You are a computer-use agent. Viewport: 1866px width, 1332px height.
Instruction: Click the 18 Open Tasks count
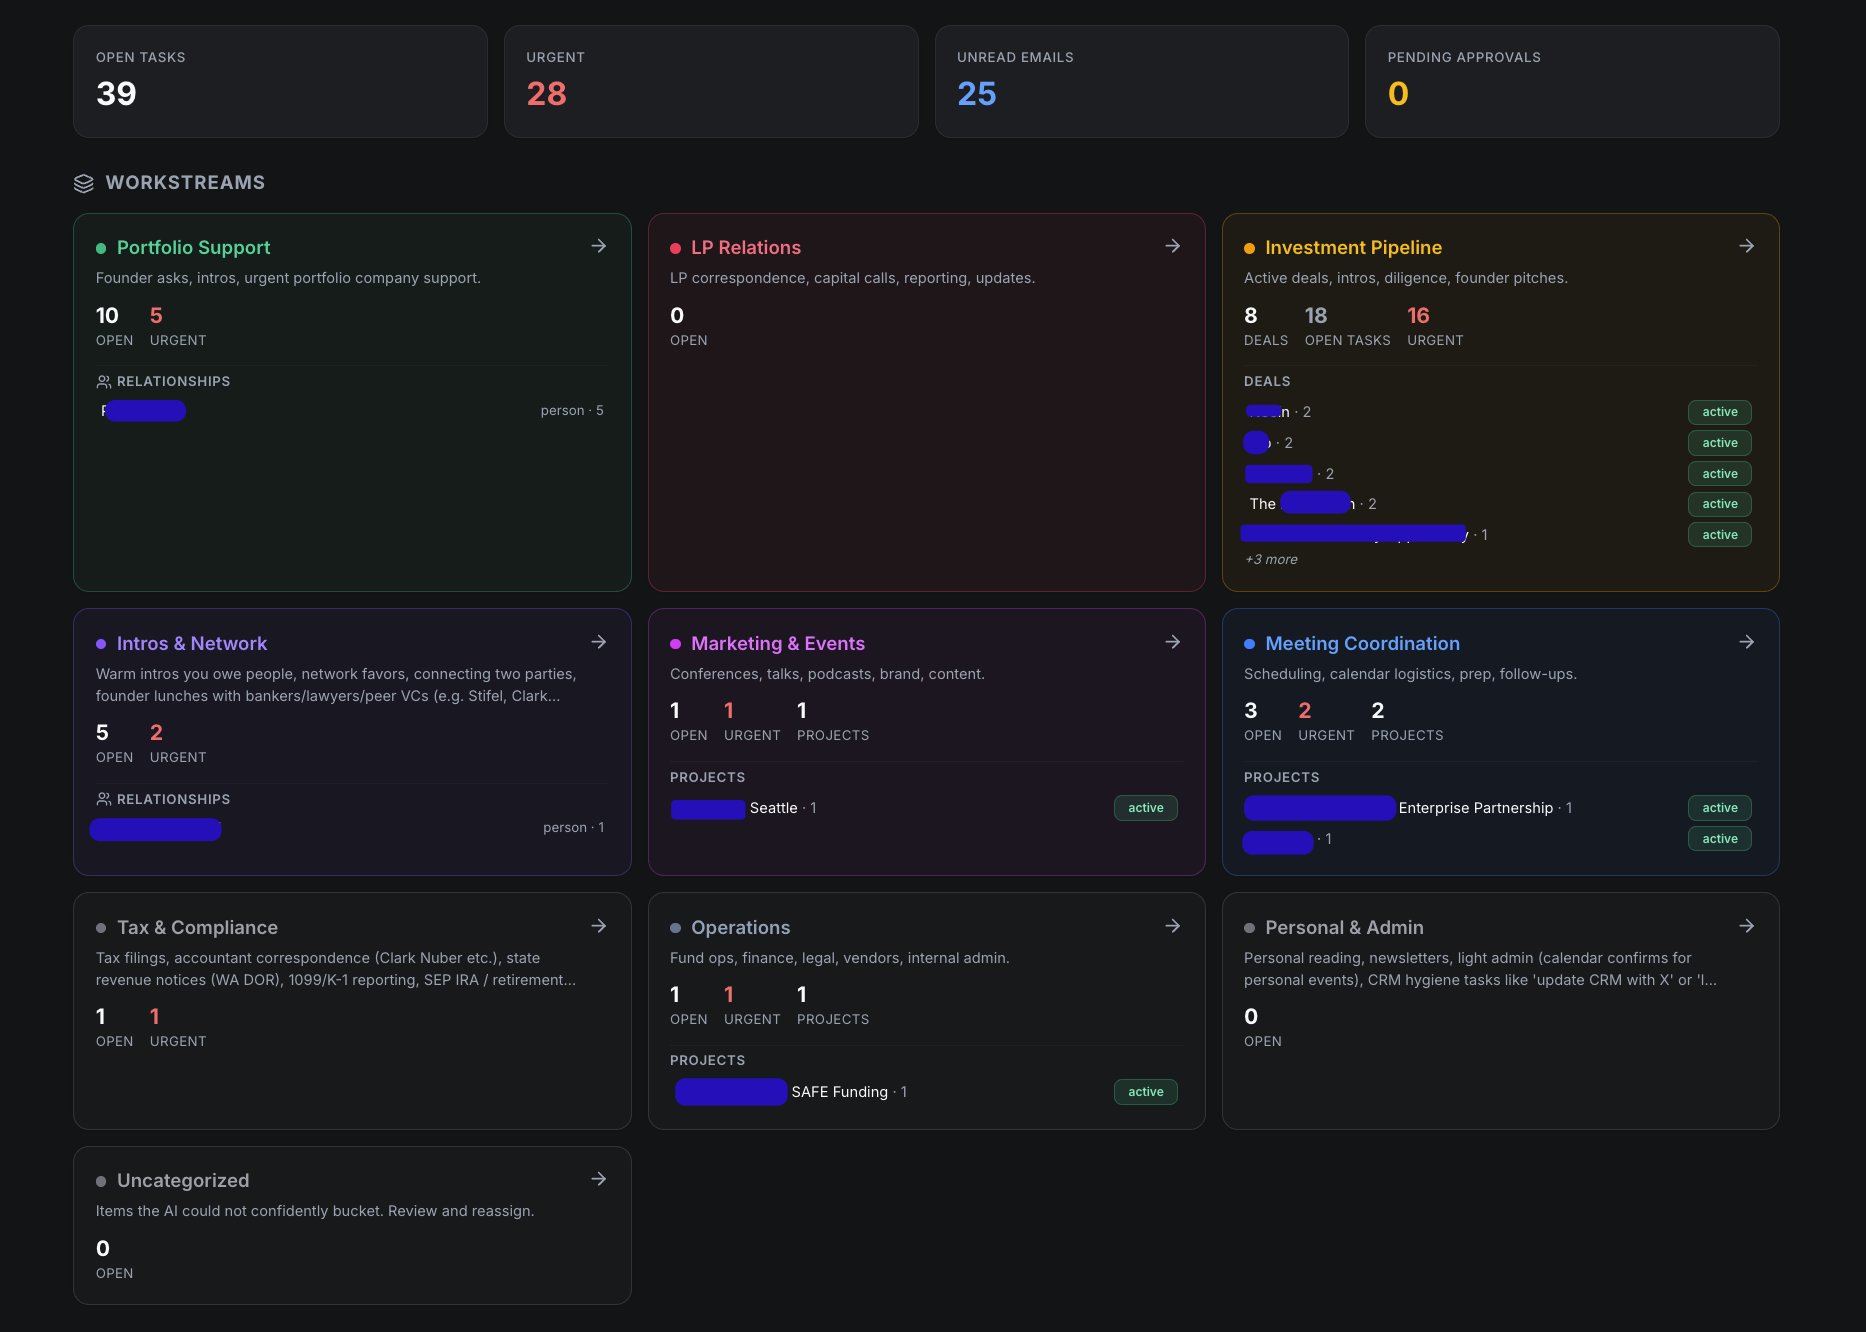pos(1347,326)
